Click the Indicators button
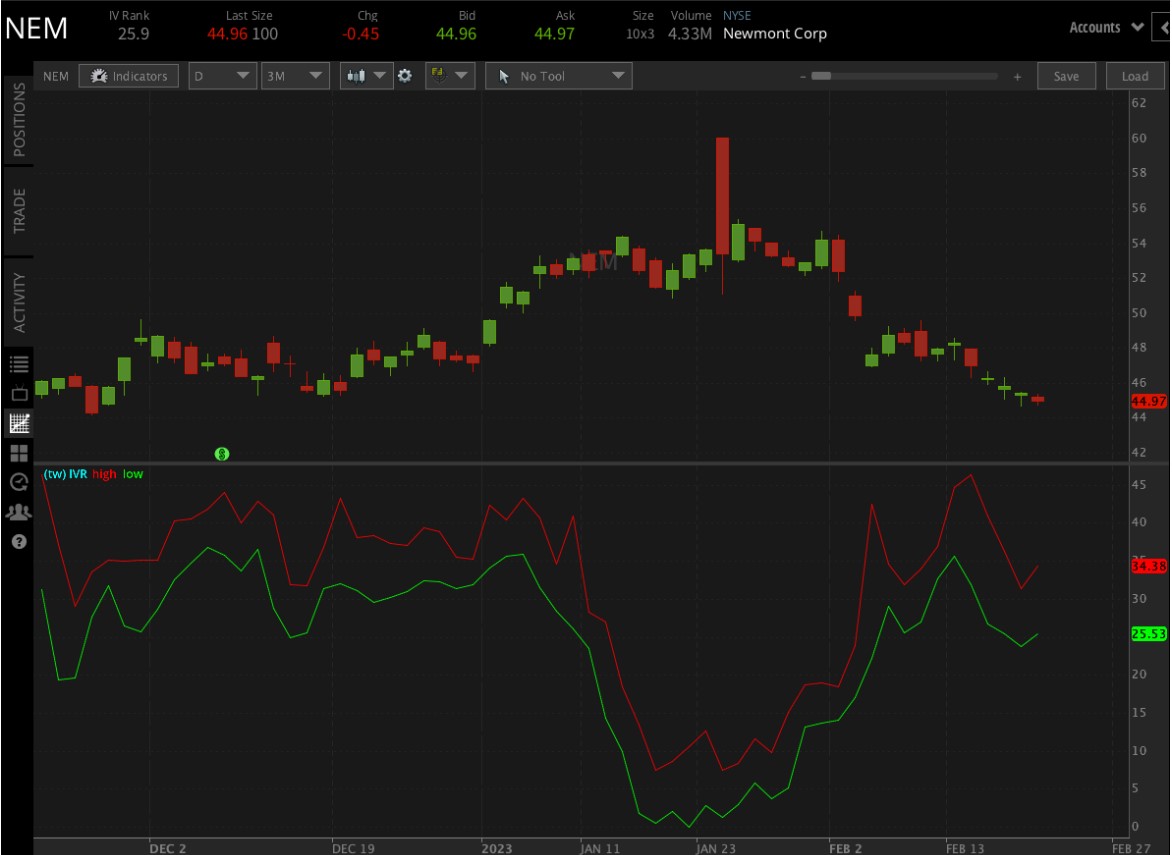 [x=130, y=76]
